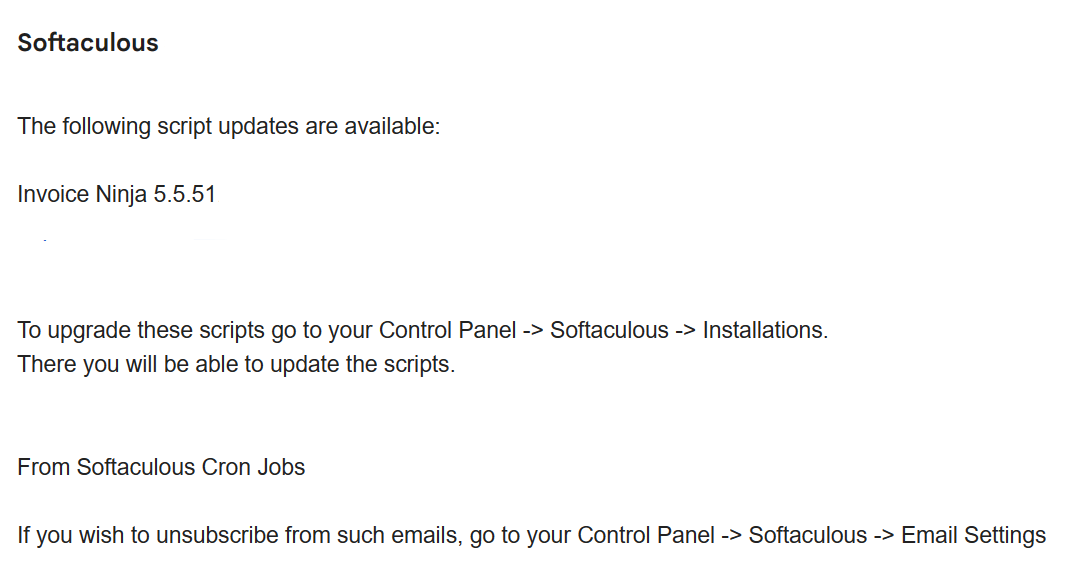
Task: Click the 'Email Settings' text
Action: point(973,536)
